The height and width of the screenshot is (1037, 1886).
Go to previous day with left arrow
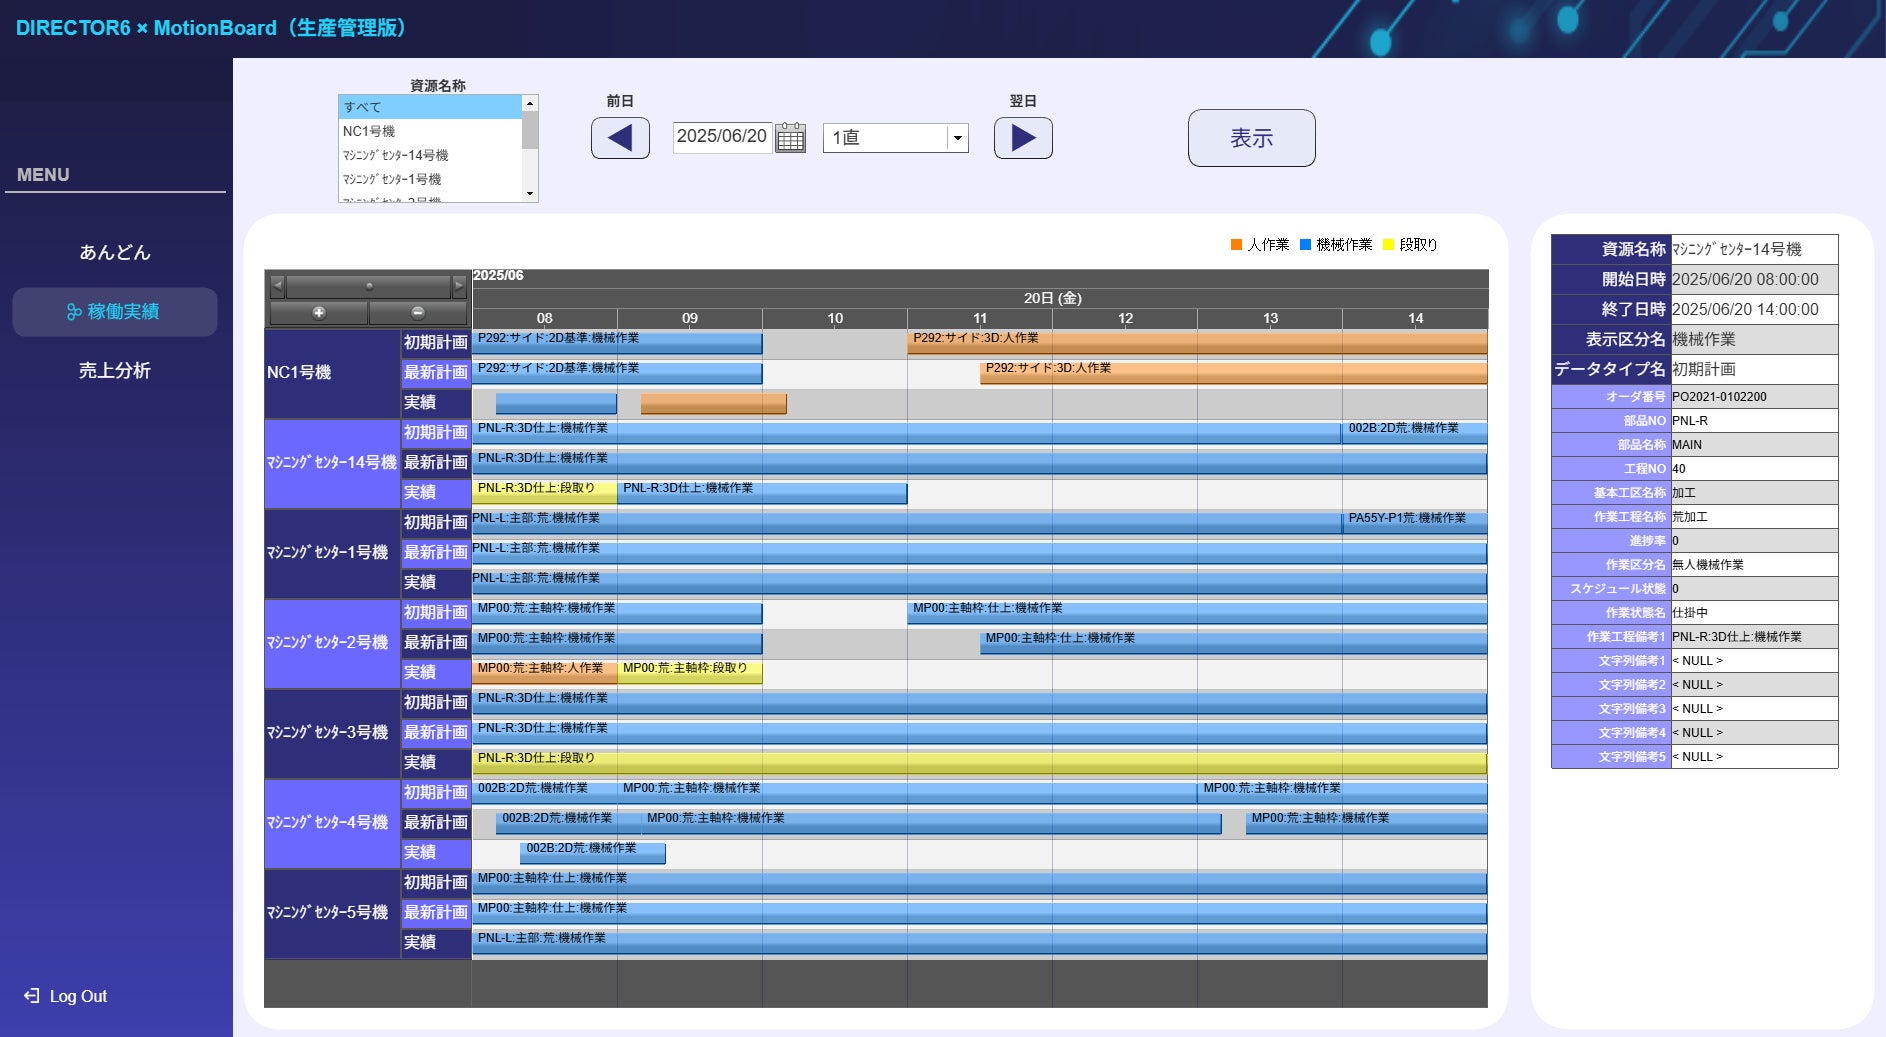(x=620, y=138)
